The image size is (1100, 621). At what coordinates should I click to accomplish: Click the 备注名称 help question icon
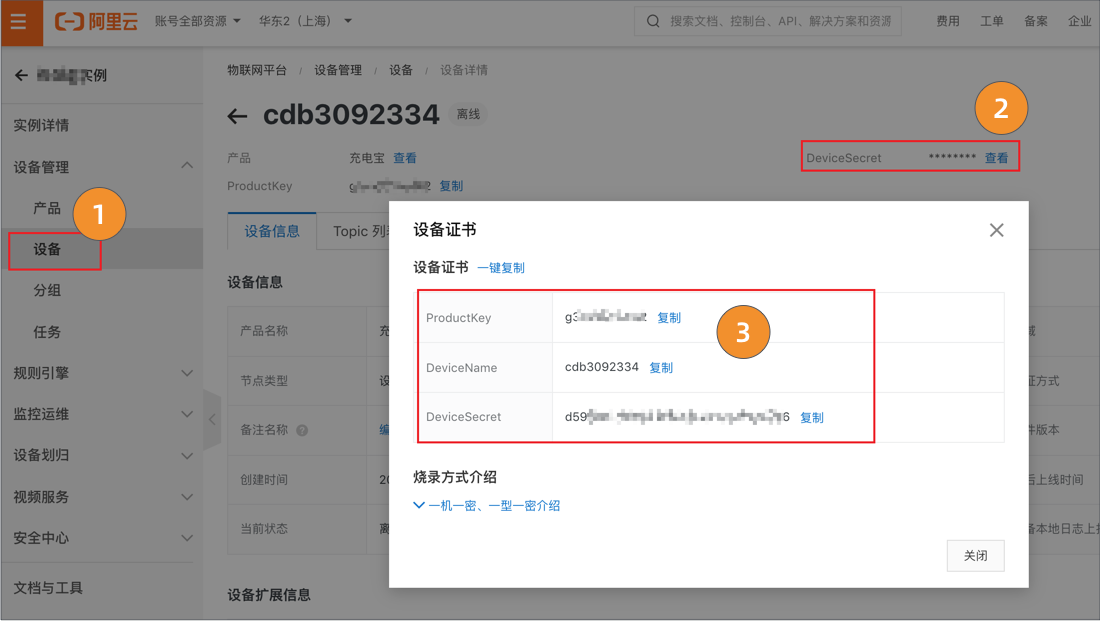(x=302, y=430)
